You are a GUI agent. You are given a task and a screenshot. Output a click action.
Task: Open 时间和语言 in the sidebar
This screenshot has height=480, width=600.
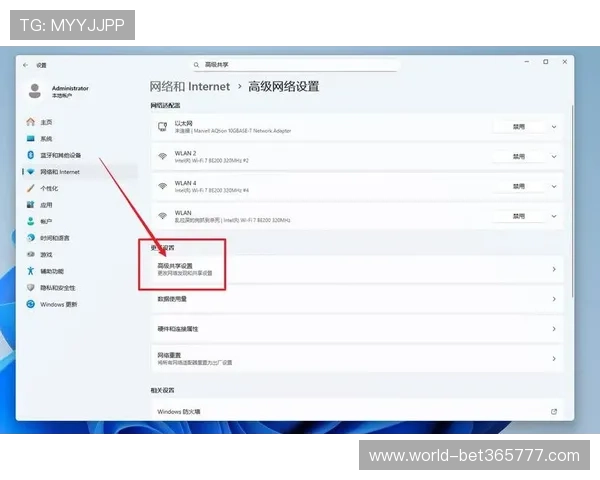pos(80,238)
